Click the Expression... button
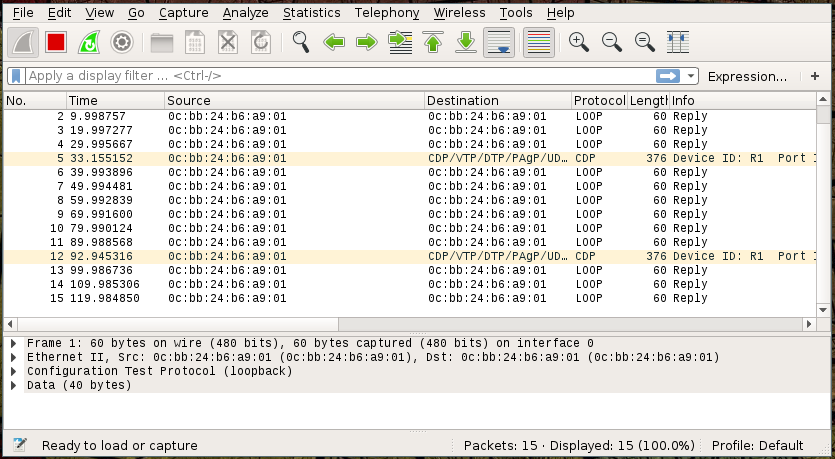Screen dimensions: 835x459 [747, 76]
